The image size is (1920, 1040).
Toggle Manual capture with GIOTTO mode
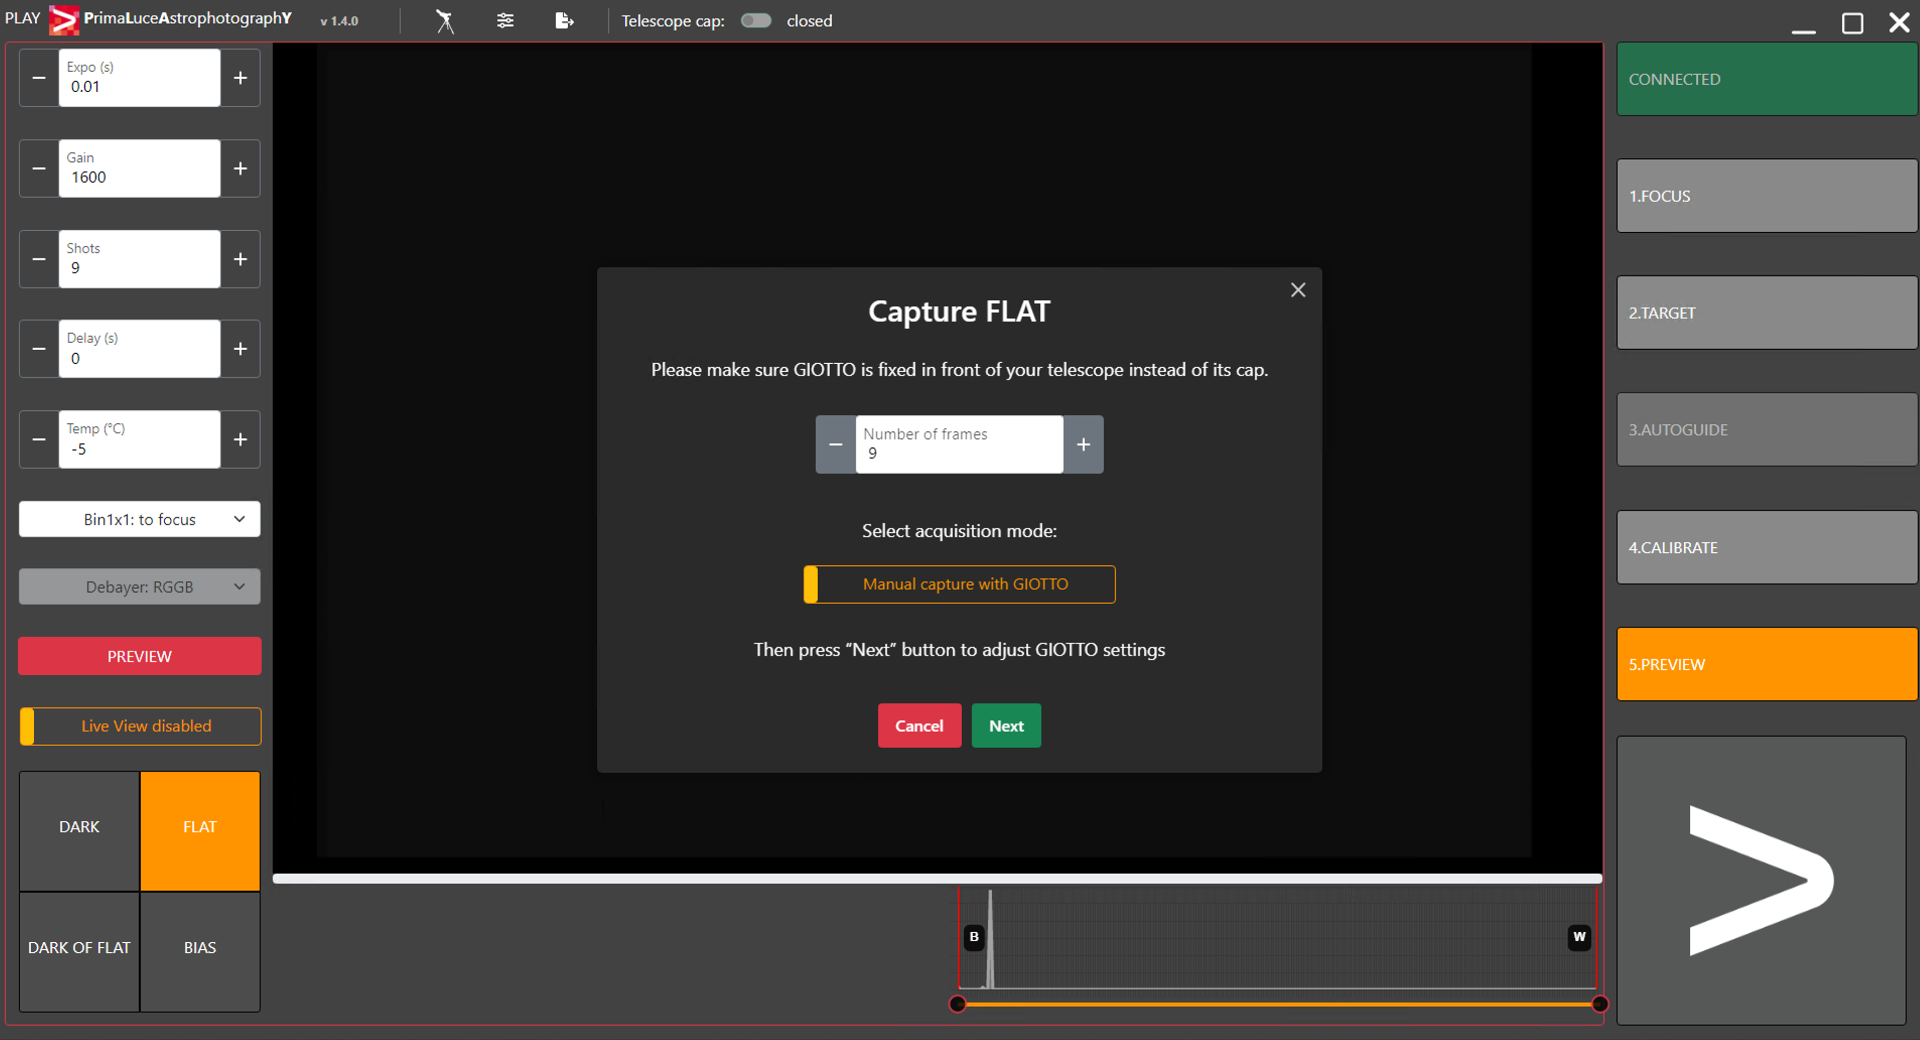pyautogui.click(x=960, y=584)
